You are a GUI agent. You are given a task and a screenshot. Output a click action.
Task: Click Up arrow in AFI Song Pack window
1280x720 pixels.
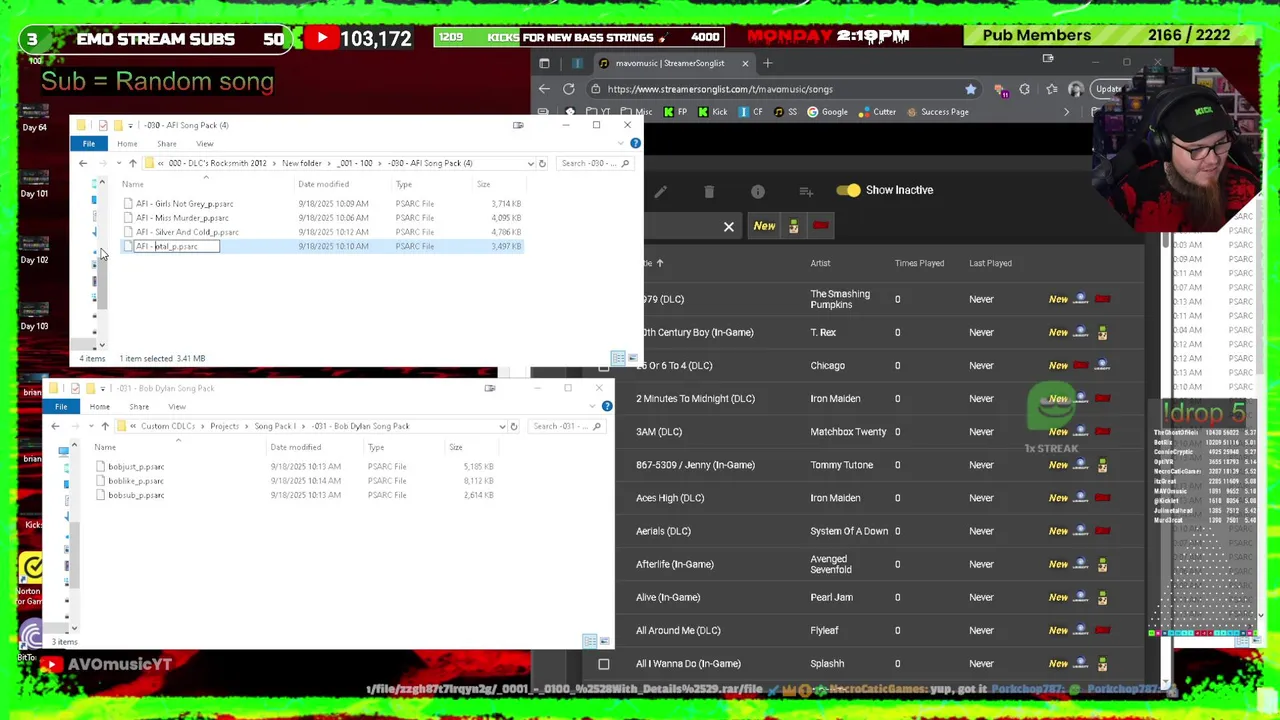coord(132,163)
